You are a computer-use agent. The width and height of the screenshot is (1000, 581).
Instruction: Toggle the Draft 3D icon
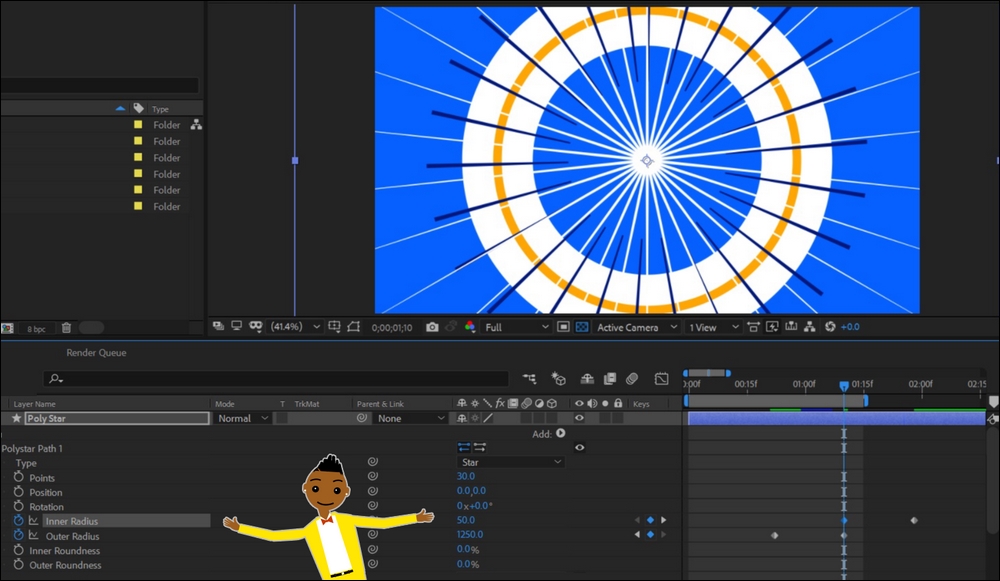tap(559, 379)
